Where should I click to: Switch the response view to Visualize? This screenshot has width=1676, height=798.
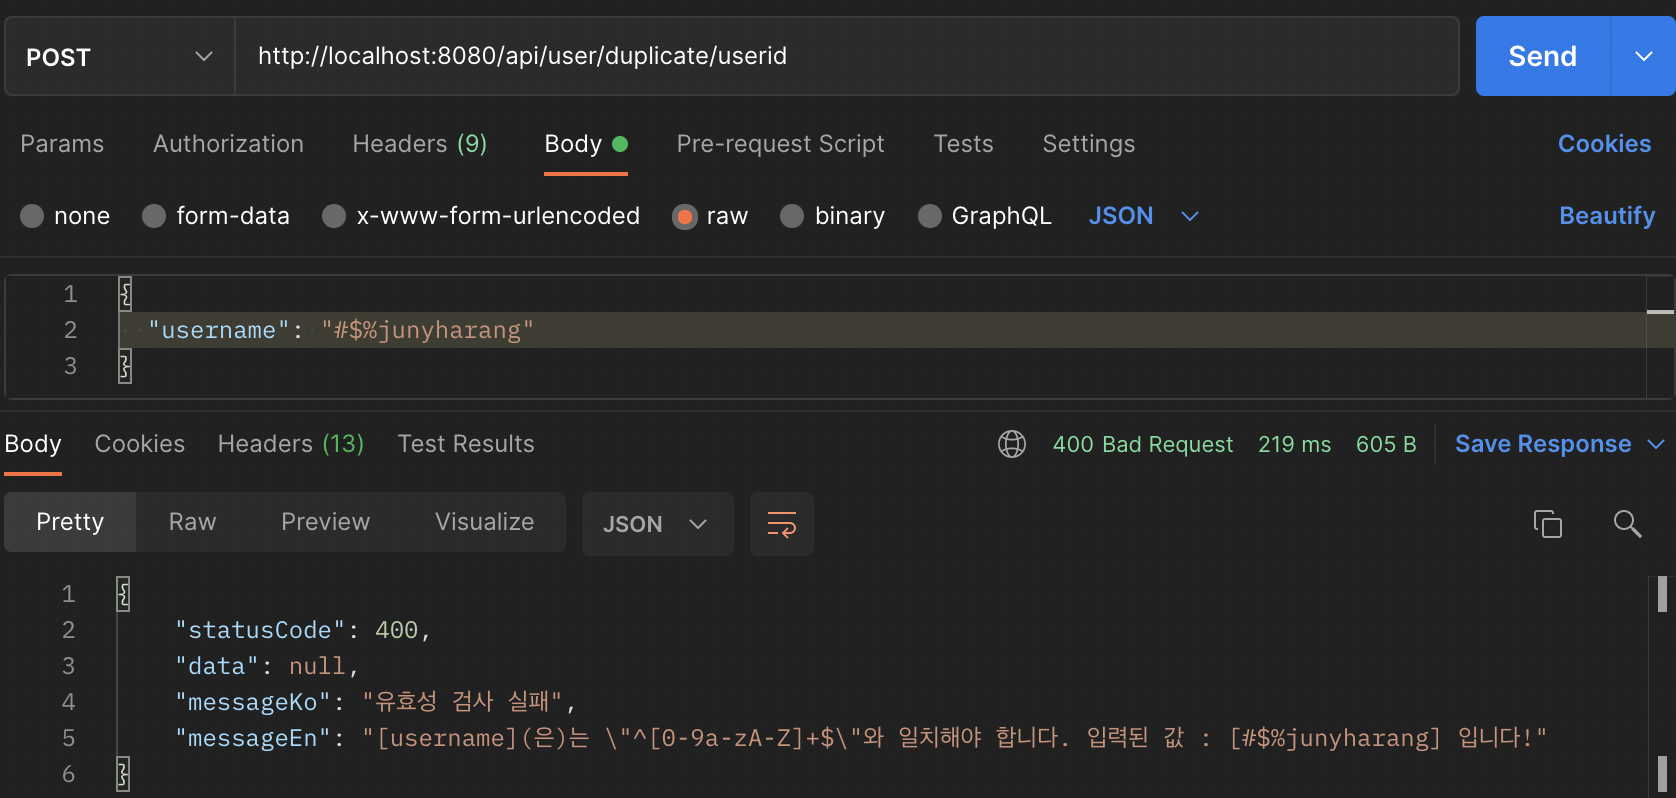484,522
